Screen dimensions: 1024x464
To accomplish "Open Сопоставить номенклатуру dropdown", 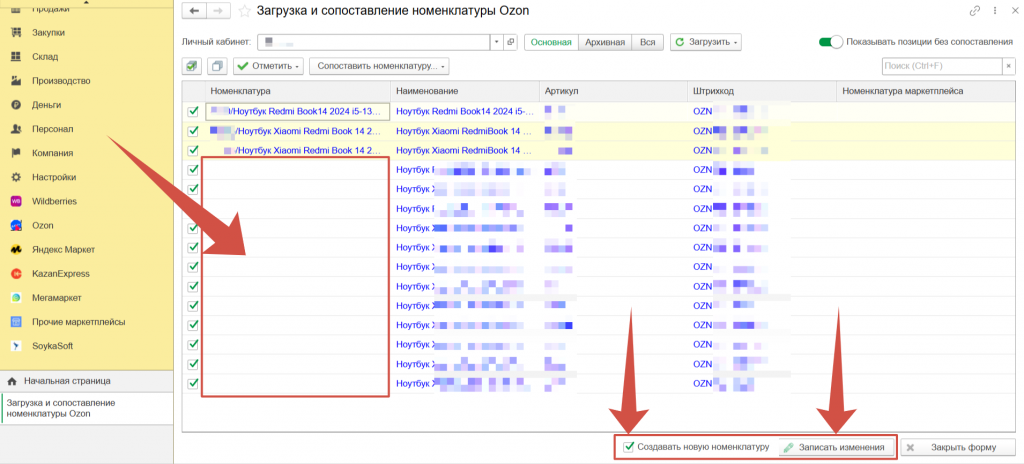I will click(379, 66).
